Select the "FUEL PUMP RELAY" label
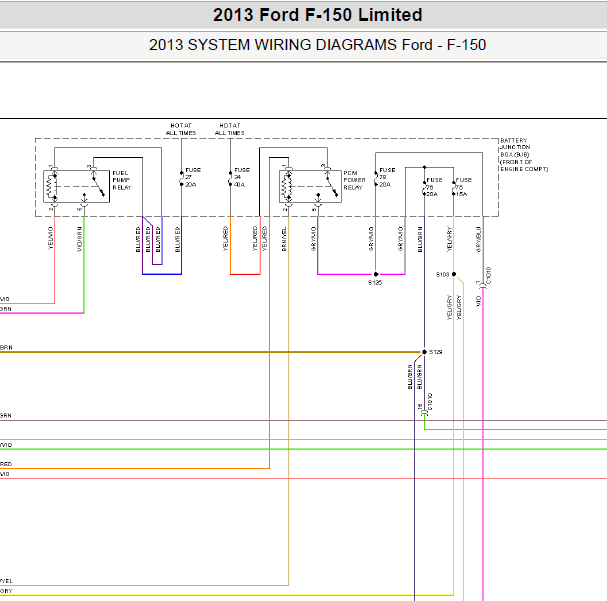The width and height of the screenshot is (607, 601). (x=122, y=180)
